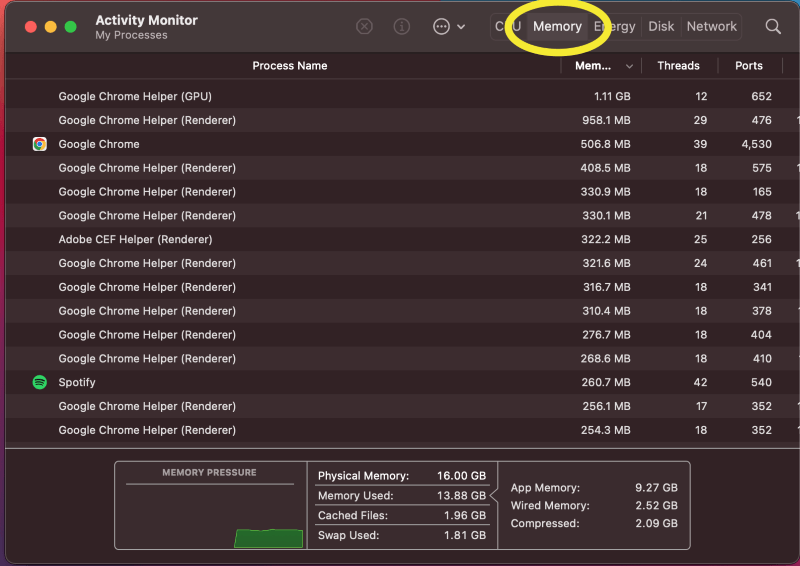Click the 506.8 MB memory value
The image size is (800, 566).
click(605, 144)
